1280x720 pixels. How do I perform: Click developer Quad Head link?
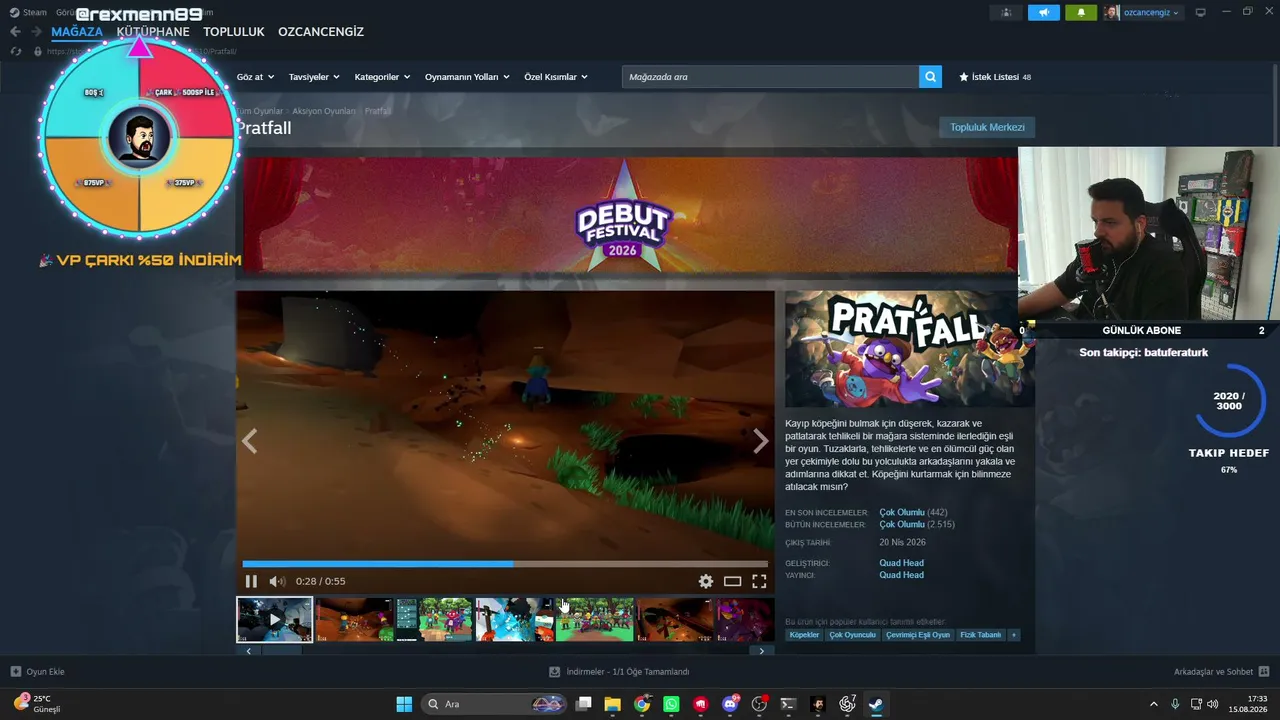(x=901, y=563)
